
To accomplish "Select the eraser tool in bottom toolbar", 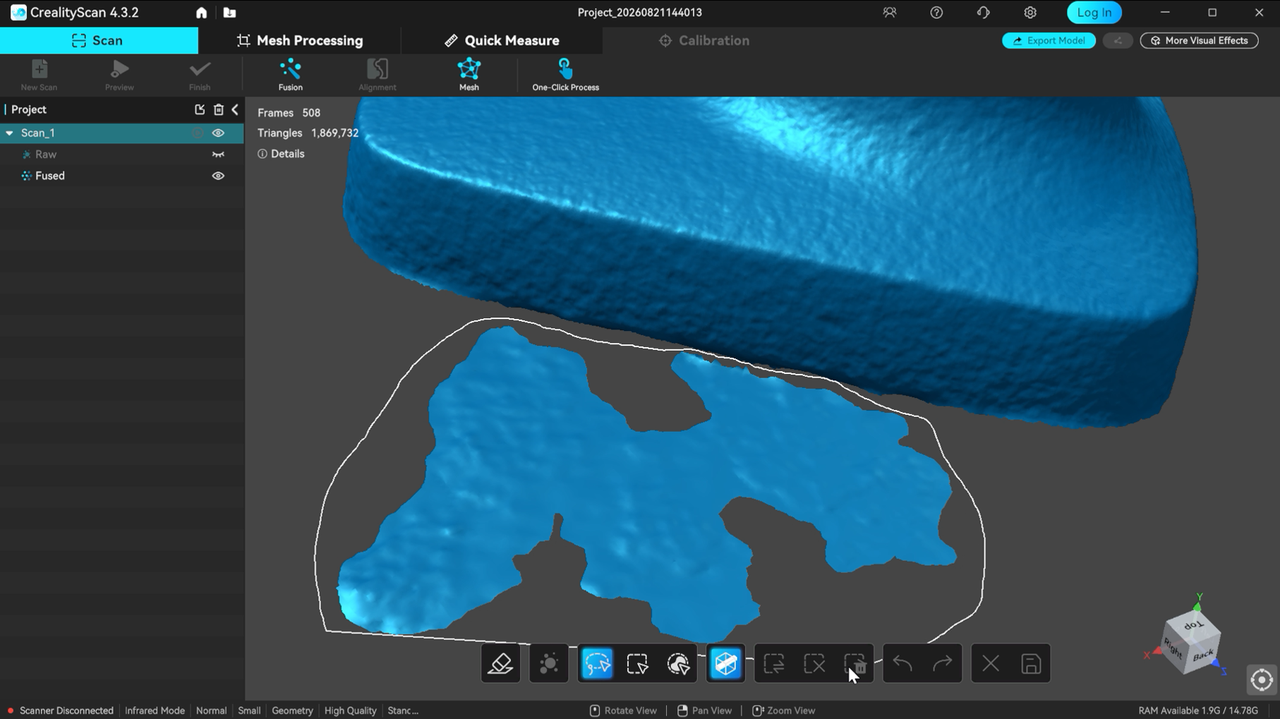I will pyautogui.click(x=501, y=663).
